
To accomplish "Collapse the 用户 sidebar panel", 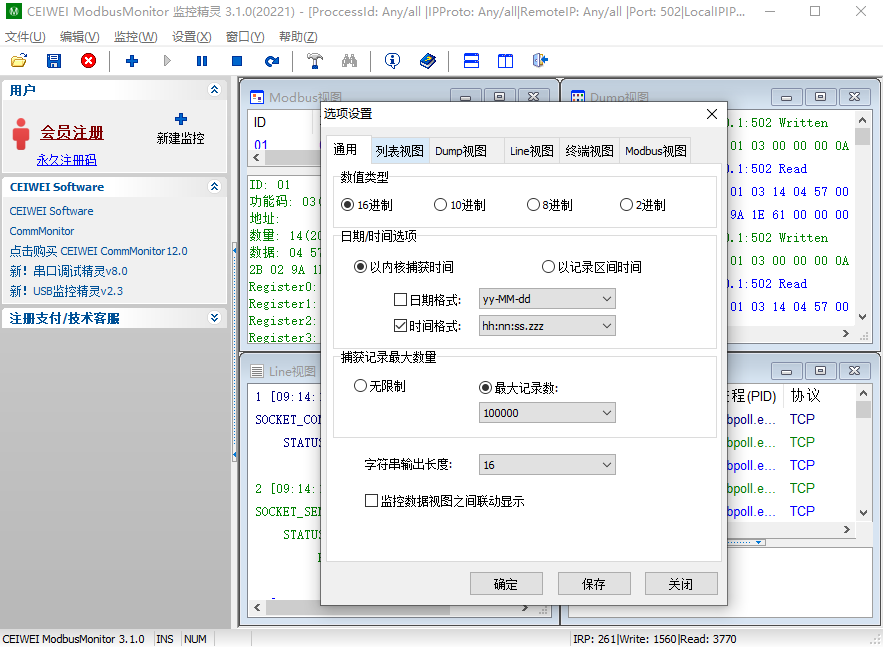I will (215, 90).
